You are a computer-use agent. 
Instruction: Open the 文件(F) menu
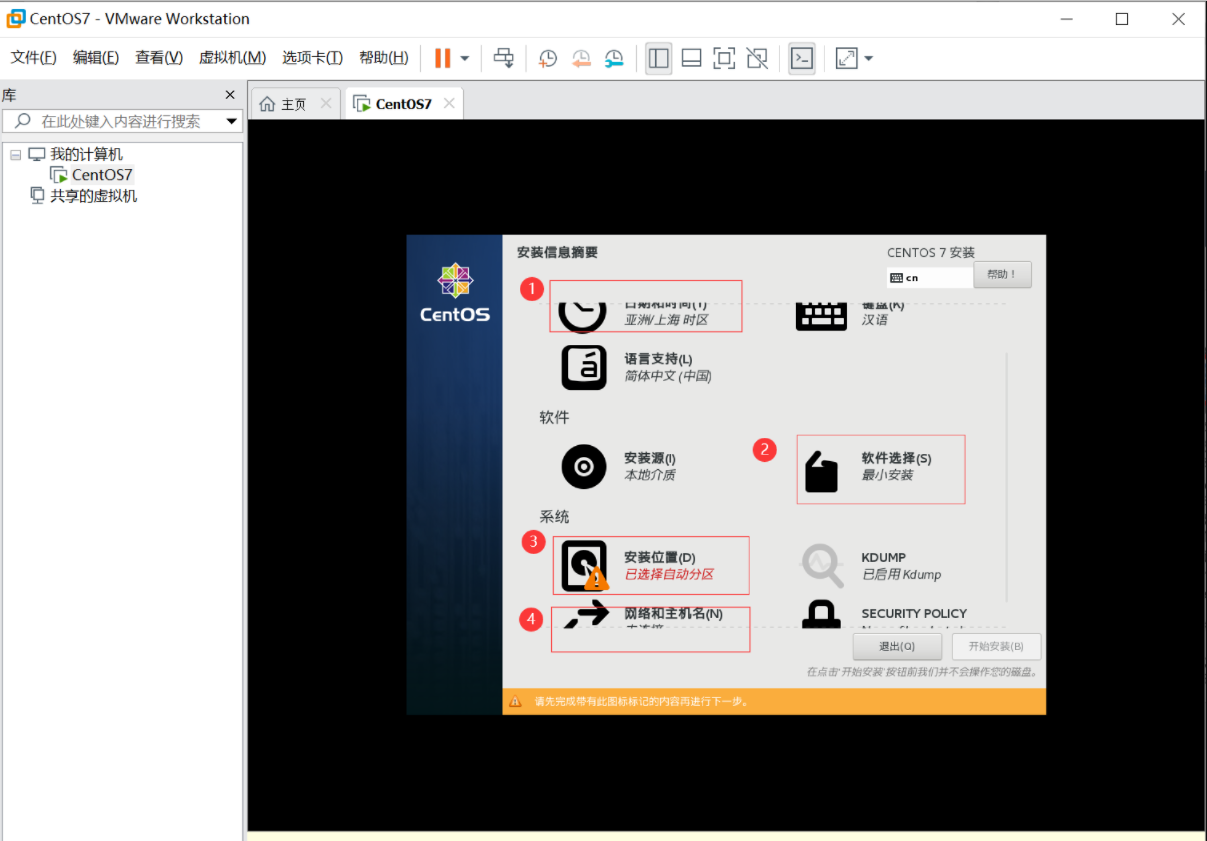[x=34, y=58]
